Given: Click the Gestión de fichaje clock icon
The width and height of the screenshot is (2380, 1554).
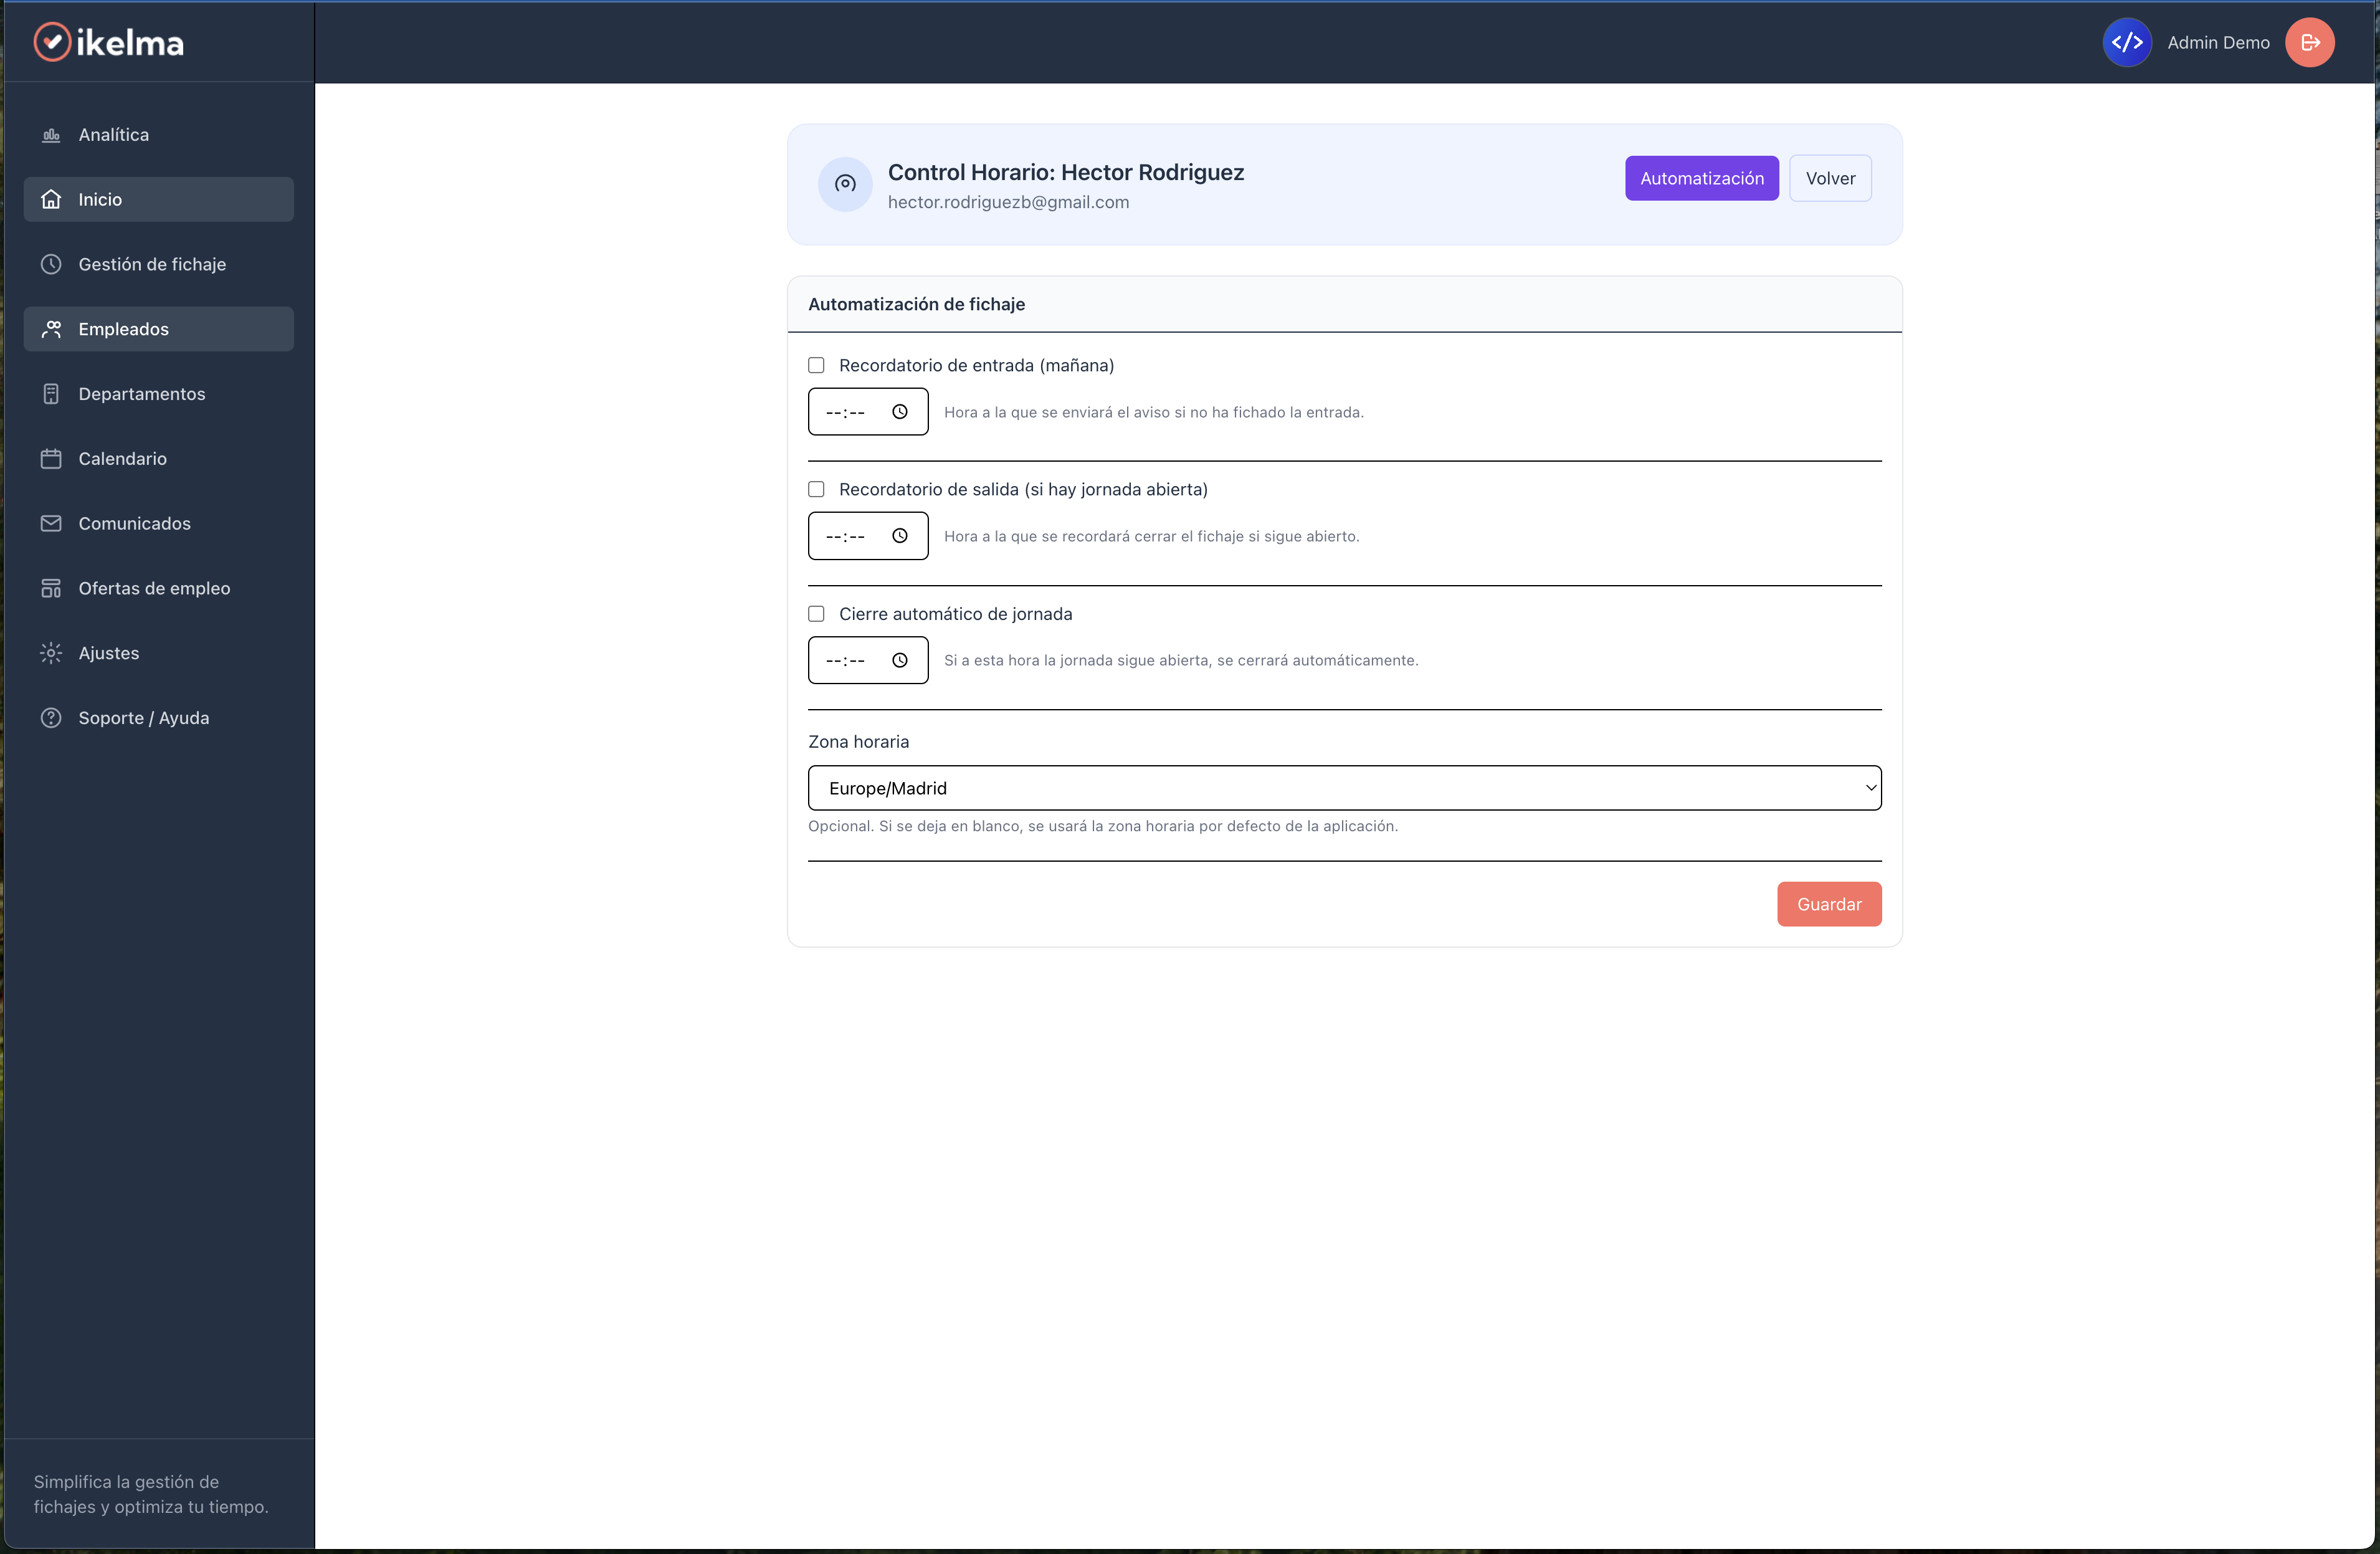Looking at the screenshot, I should point(51,264).
